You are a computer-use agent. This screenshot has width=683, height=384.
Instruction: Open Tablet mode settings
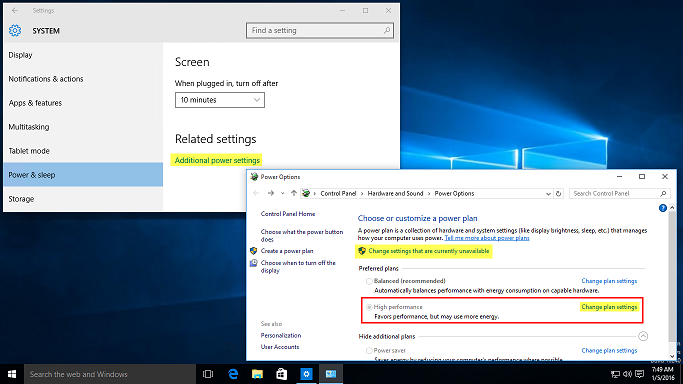click(83, 151)
